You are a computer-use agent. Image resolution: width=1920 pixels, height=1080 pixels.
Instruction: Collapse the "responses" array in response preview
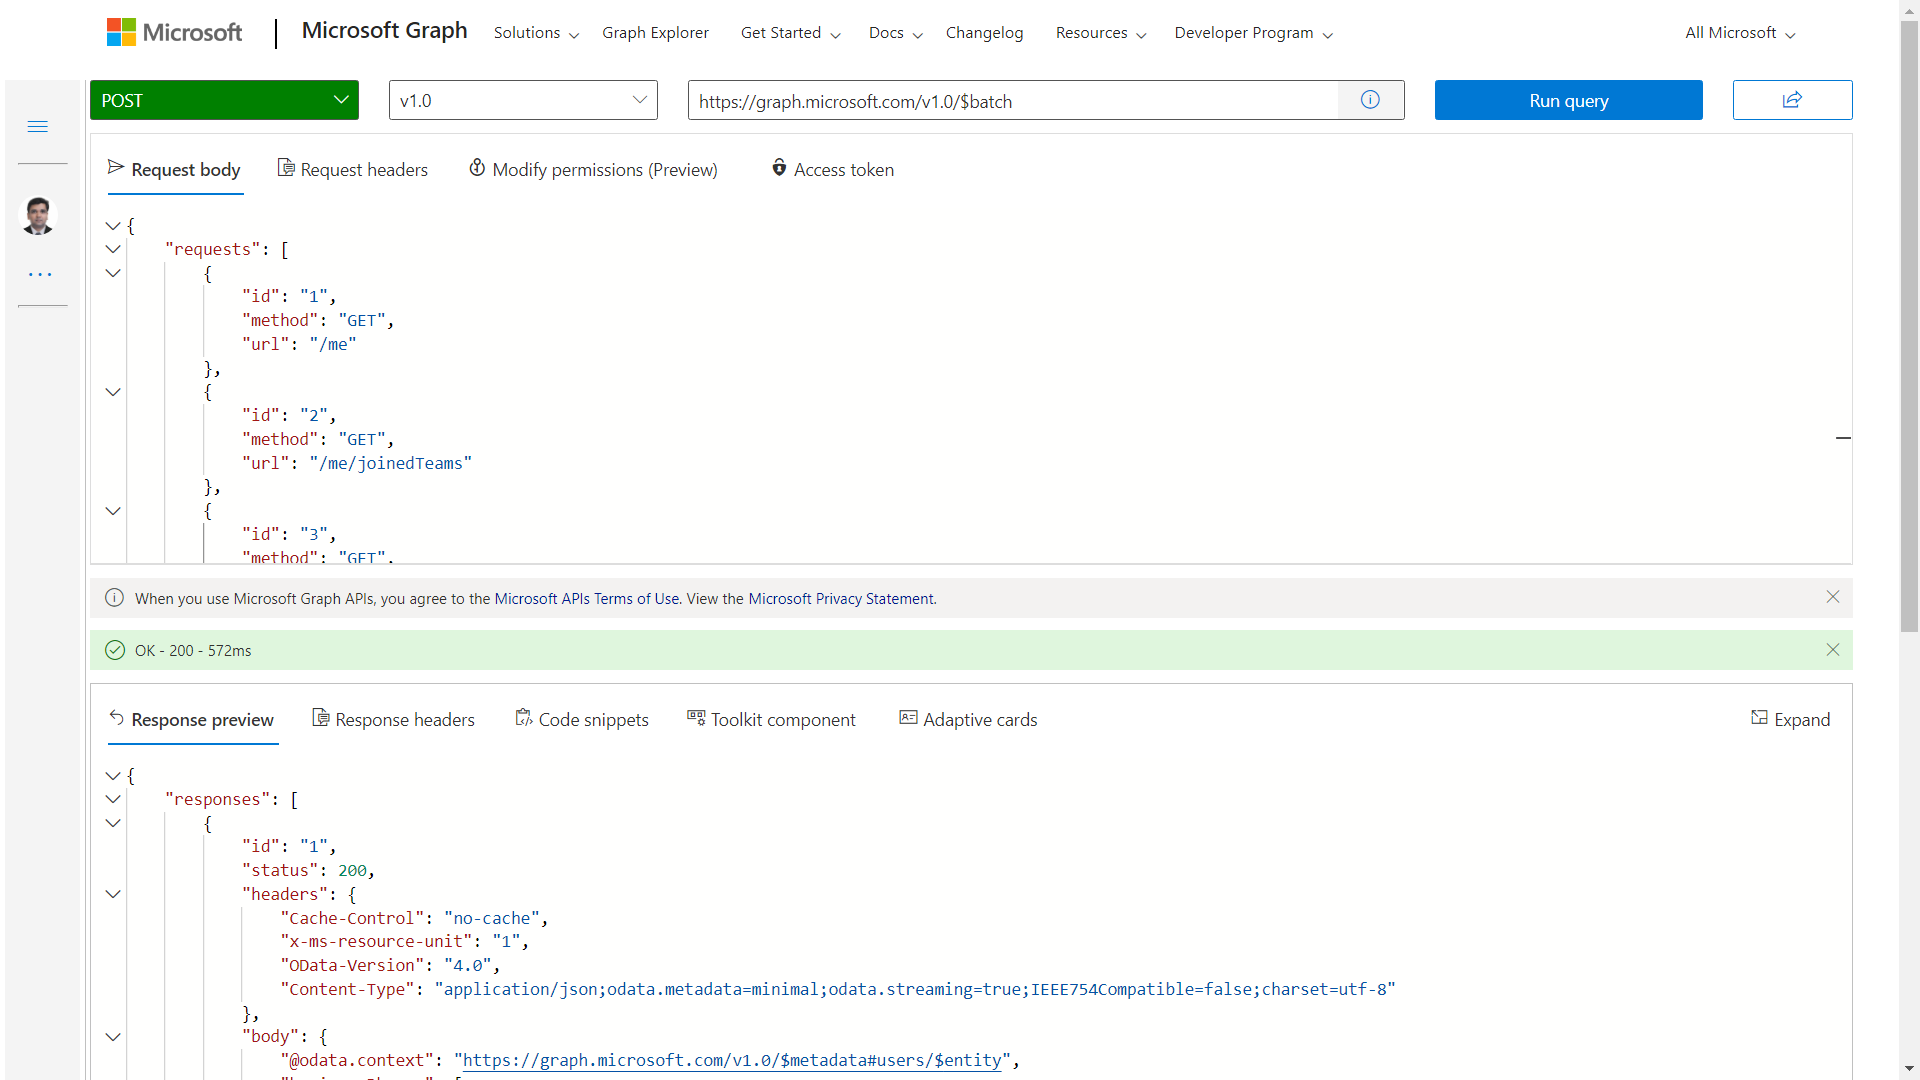point(113,800)
